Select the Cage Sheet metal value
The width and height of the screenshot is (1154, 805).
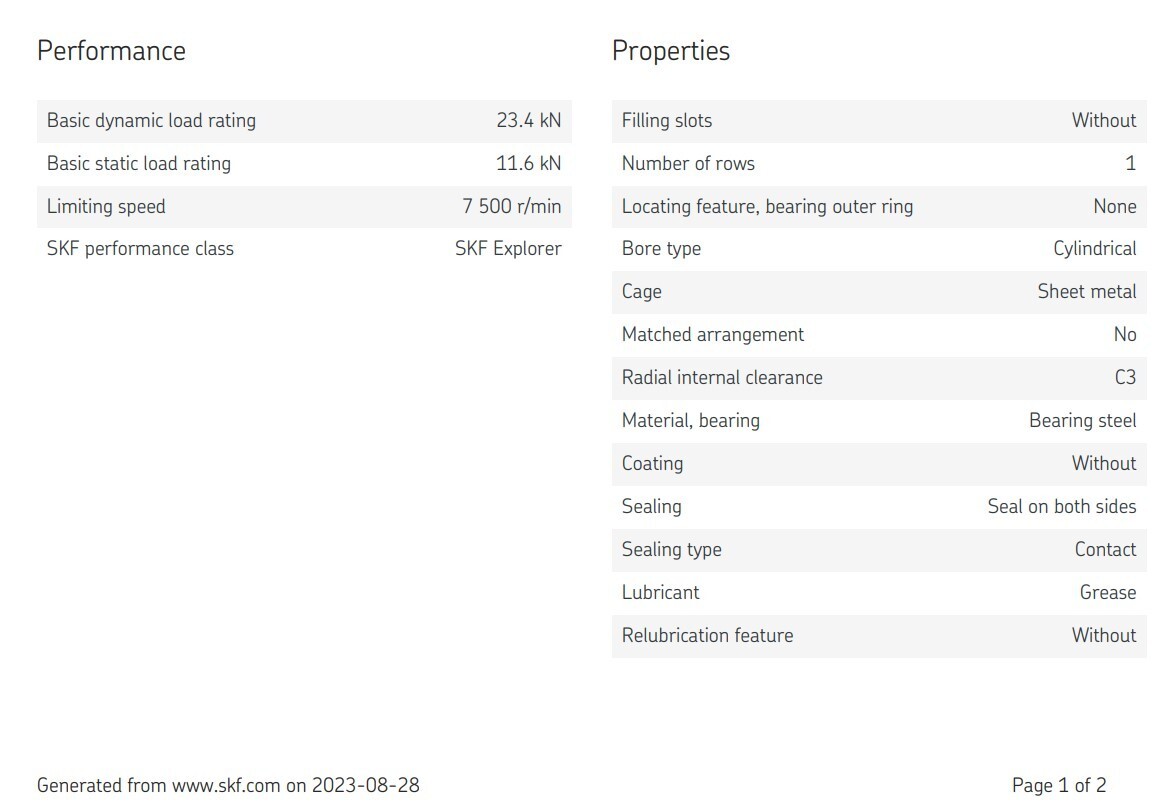(x=1087, y=291)
